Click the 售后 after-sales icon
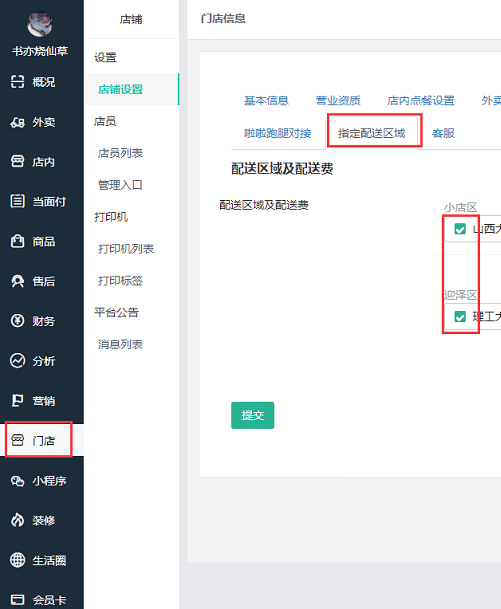The image size is (501, 609). click(x=17, y=281)
